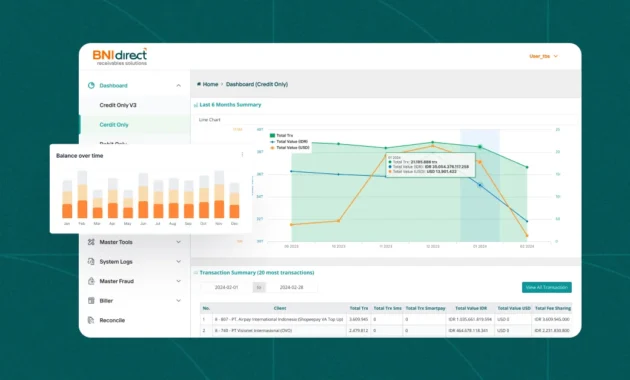Screen dimensions: 630x380
Task: Click the Total Trx Smartpay column header
Action: (x=425, y=308)
